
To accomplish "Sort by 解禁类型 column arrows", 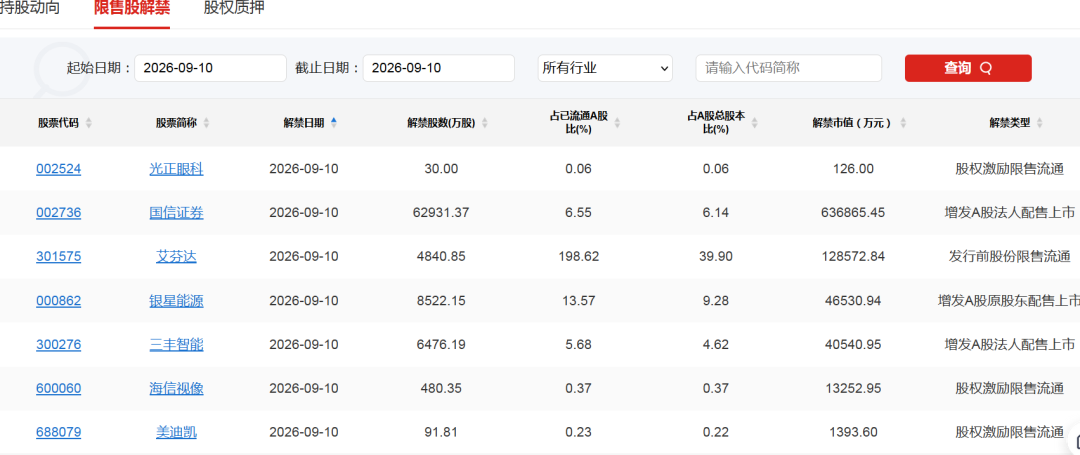I will [x=1039, y=123].
